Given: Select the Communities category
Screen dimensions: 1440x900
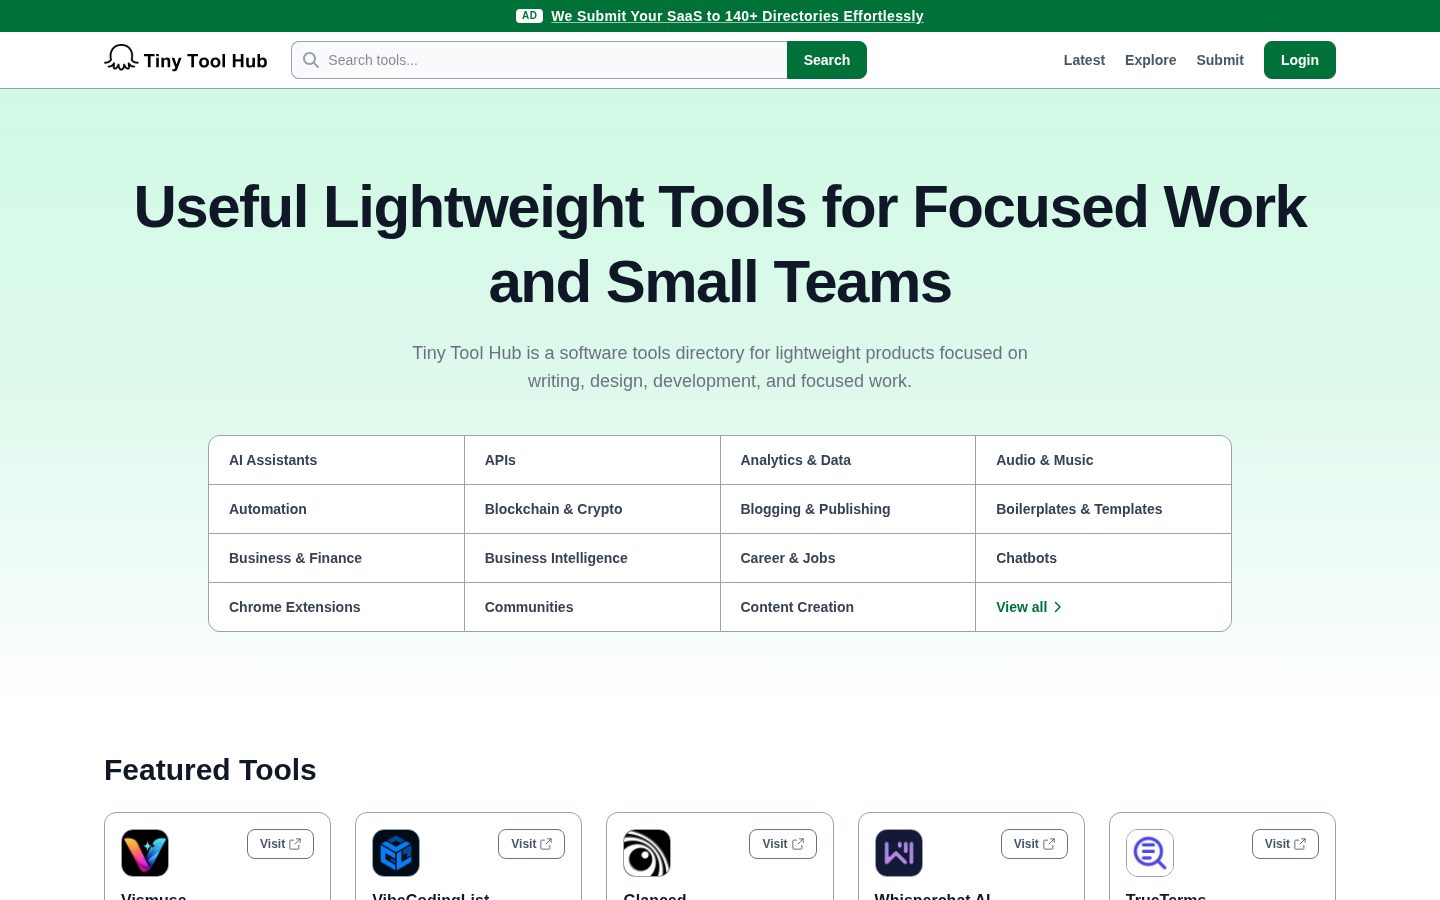Looking at the screenshot, I should point(592,607).
